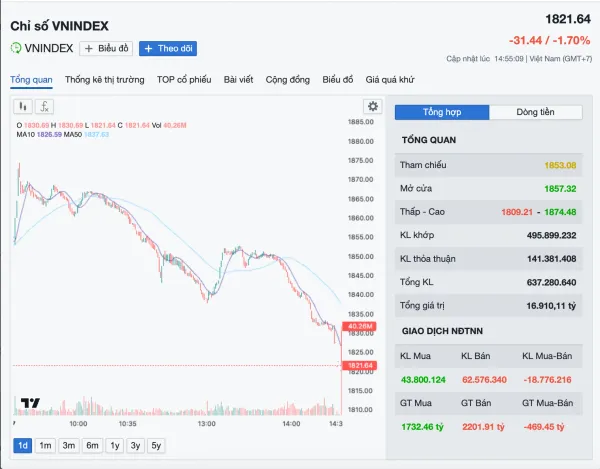Switch to the Cộng đồng tab
600x469 pixels.
pyautogui.click(x=288, y=80)
